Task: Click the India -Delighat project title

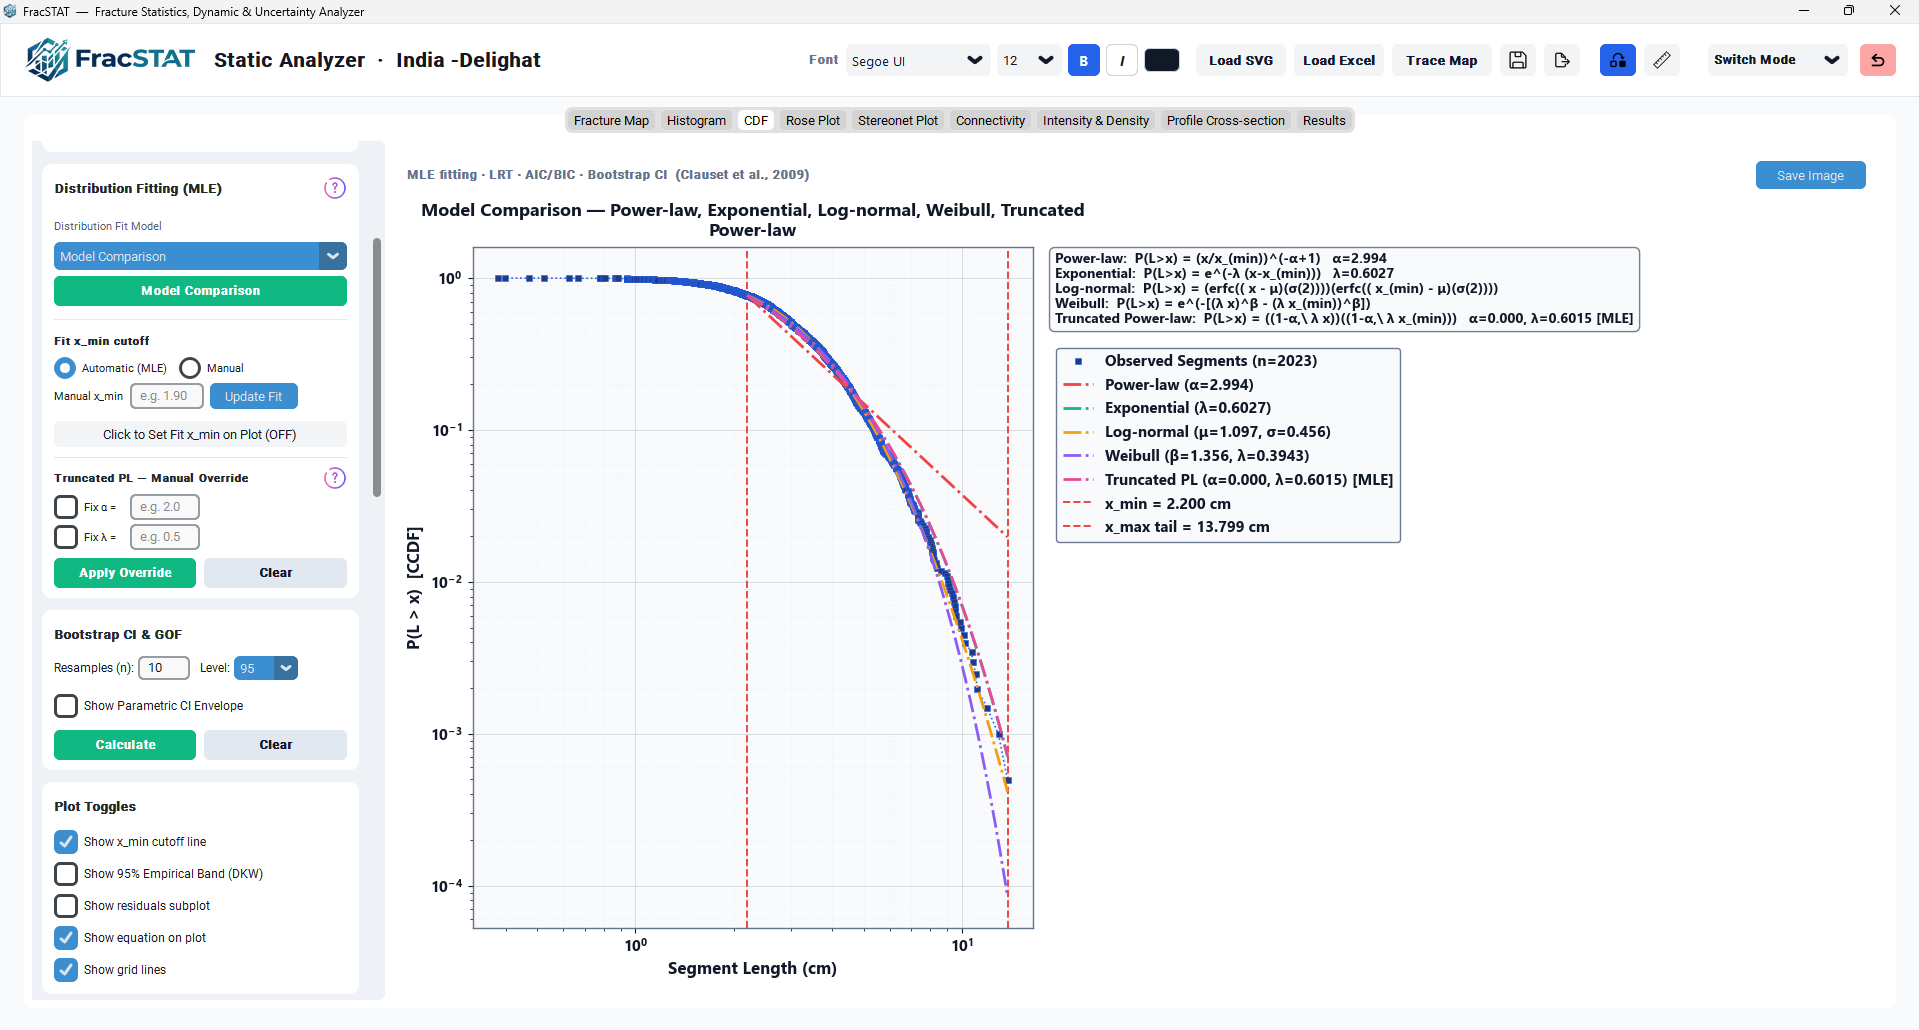Action: click(x=468, y=60)
